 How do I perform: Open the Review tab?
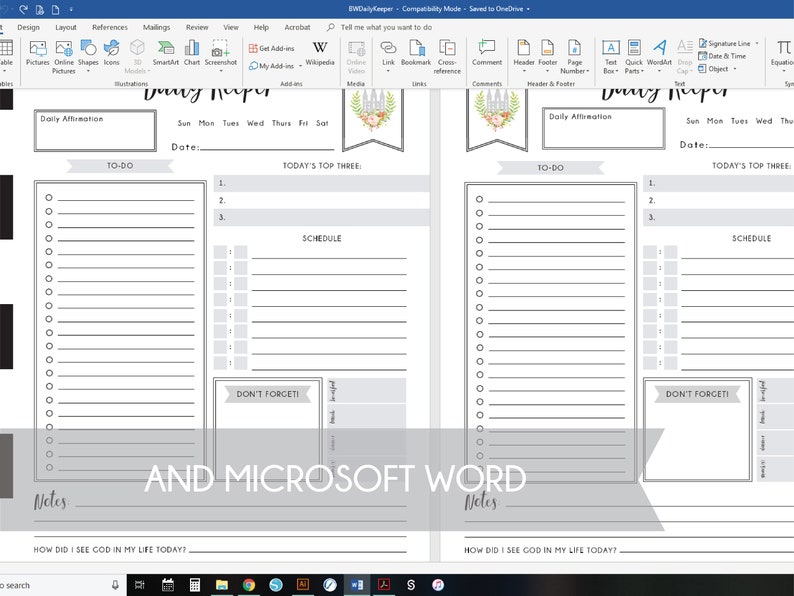point(197,27)
